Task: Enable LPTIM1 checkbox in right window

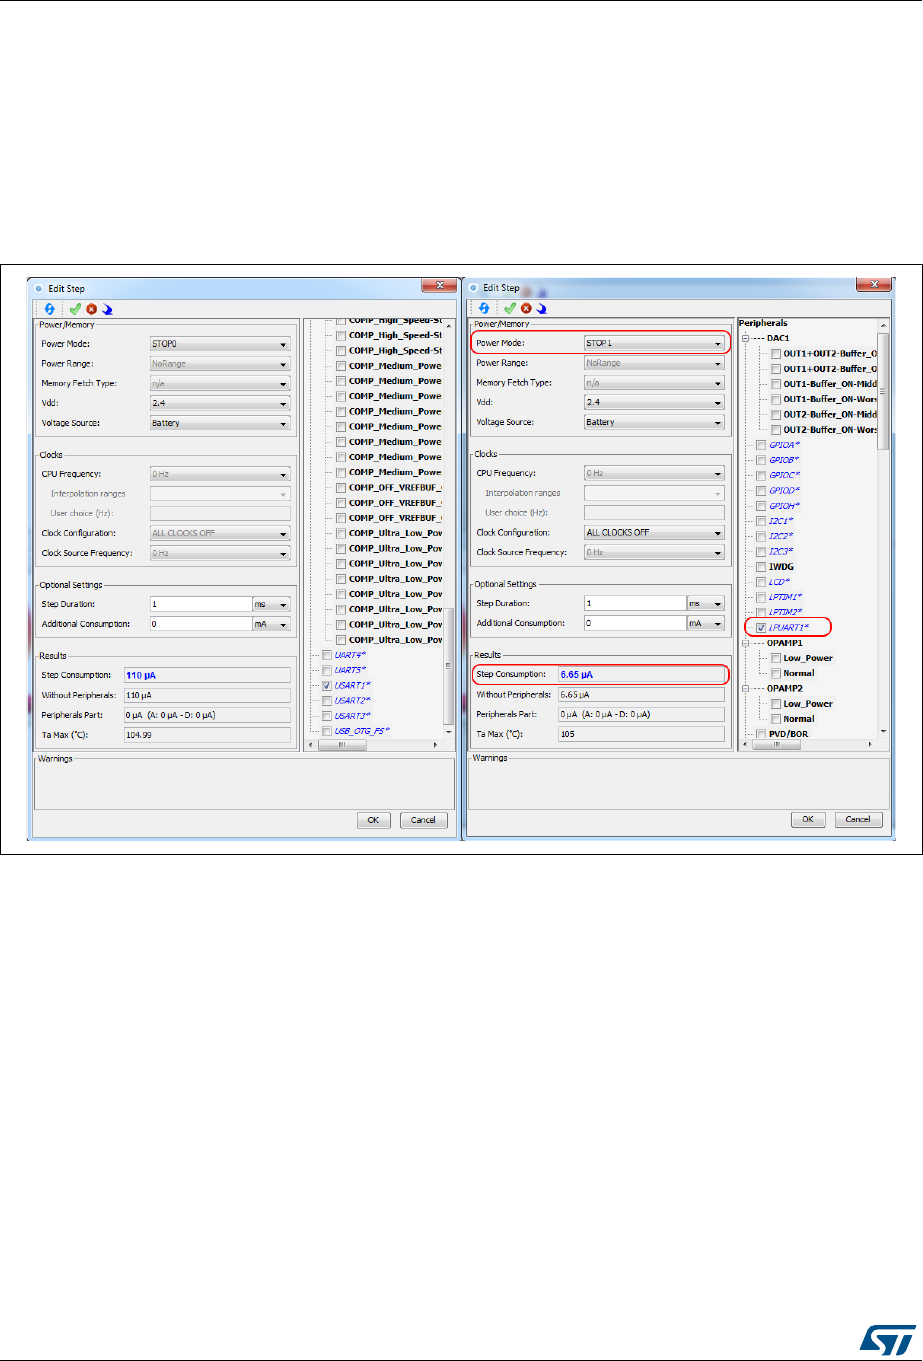Action: point(762,597)
